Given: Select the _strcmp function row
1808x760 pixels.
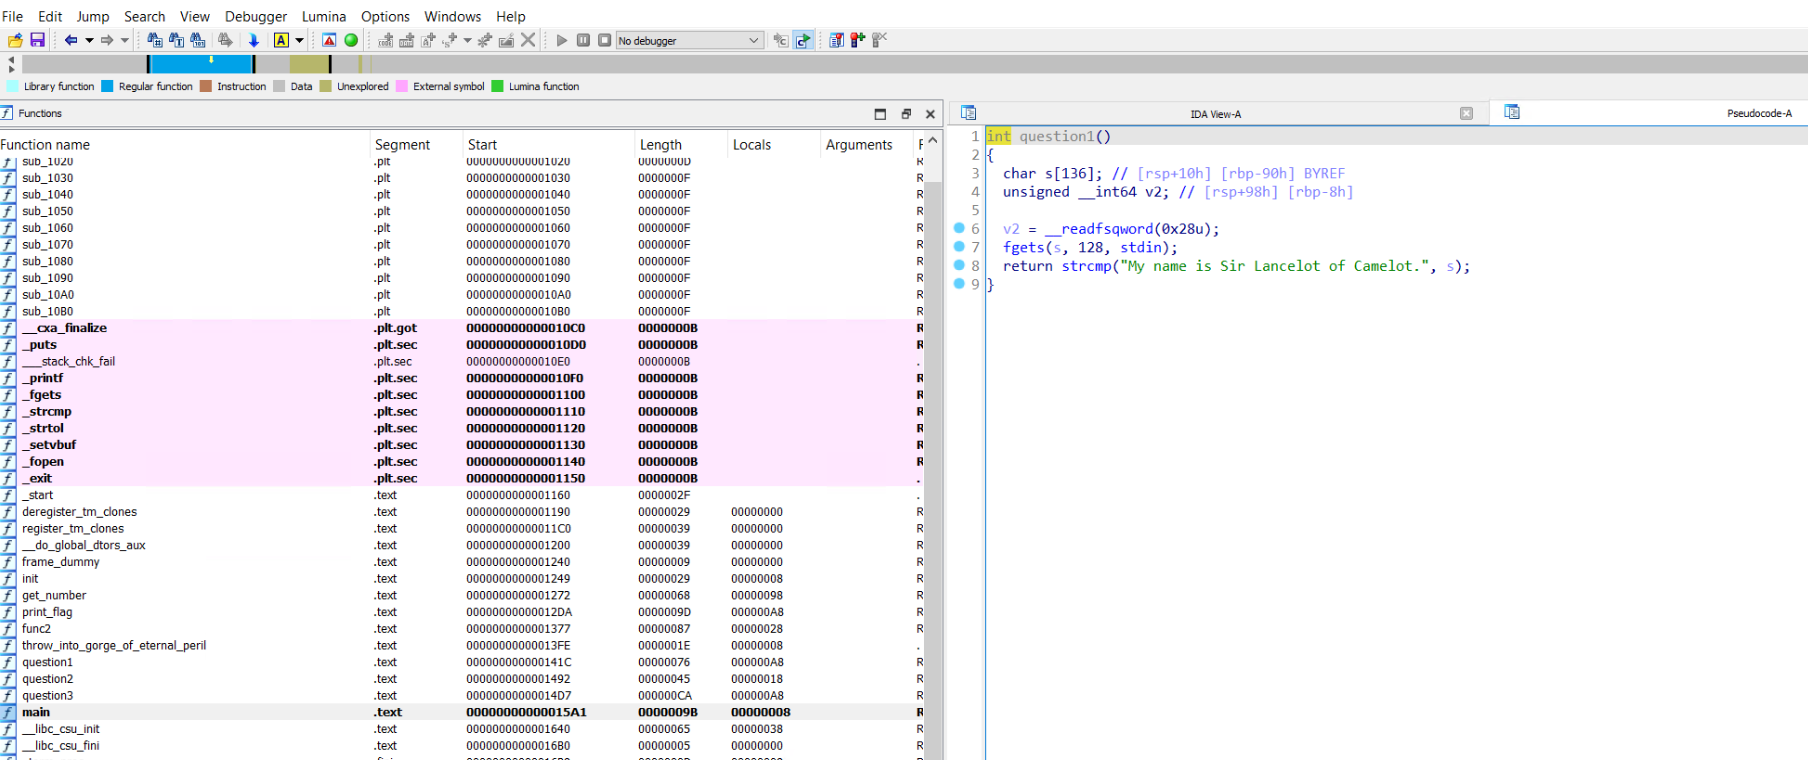Looking at the screenshot, I should (460, 411).
